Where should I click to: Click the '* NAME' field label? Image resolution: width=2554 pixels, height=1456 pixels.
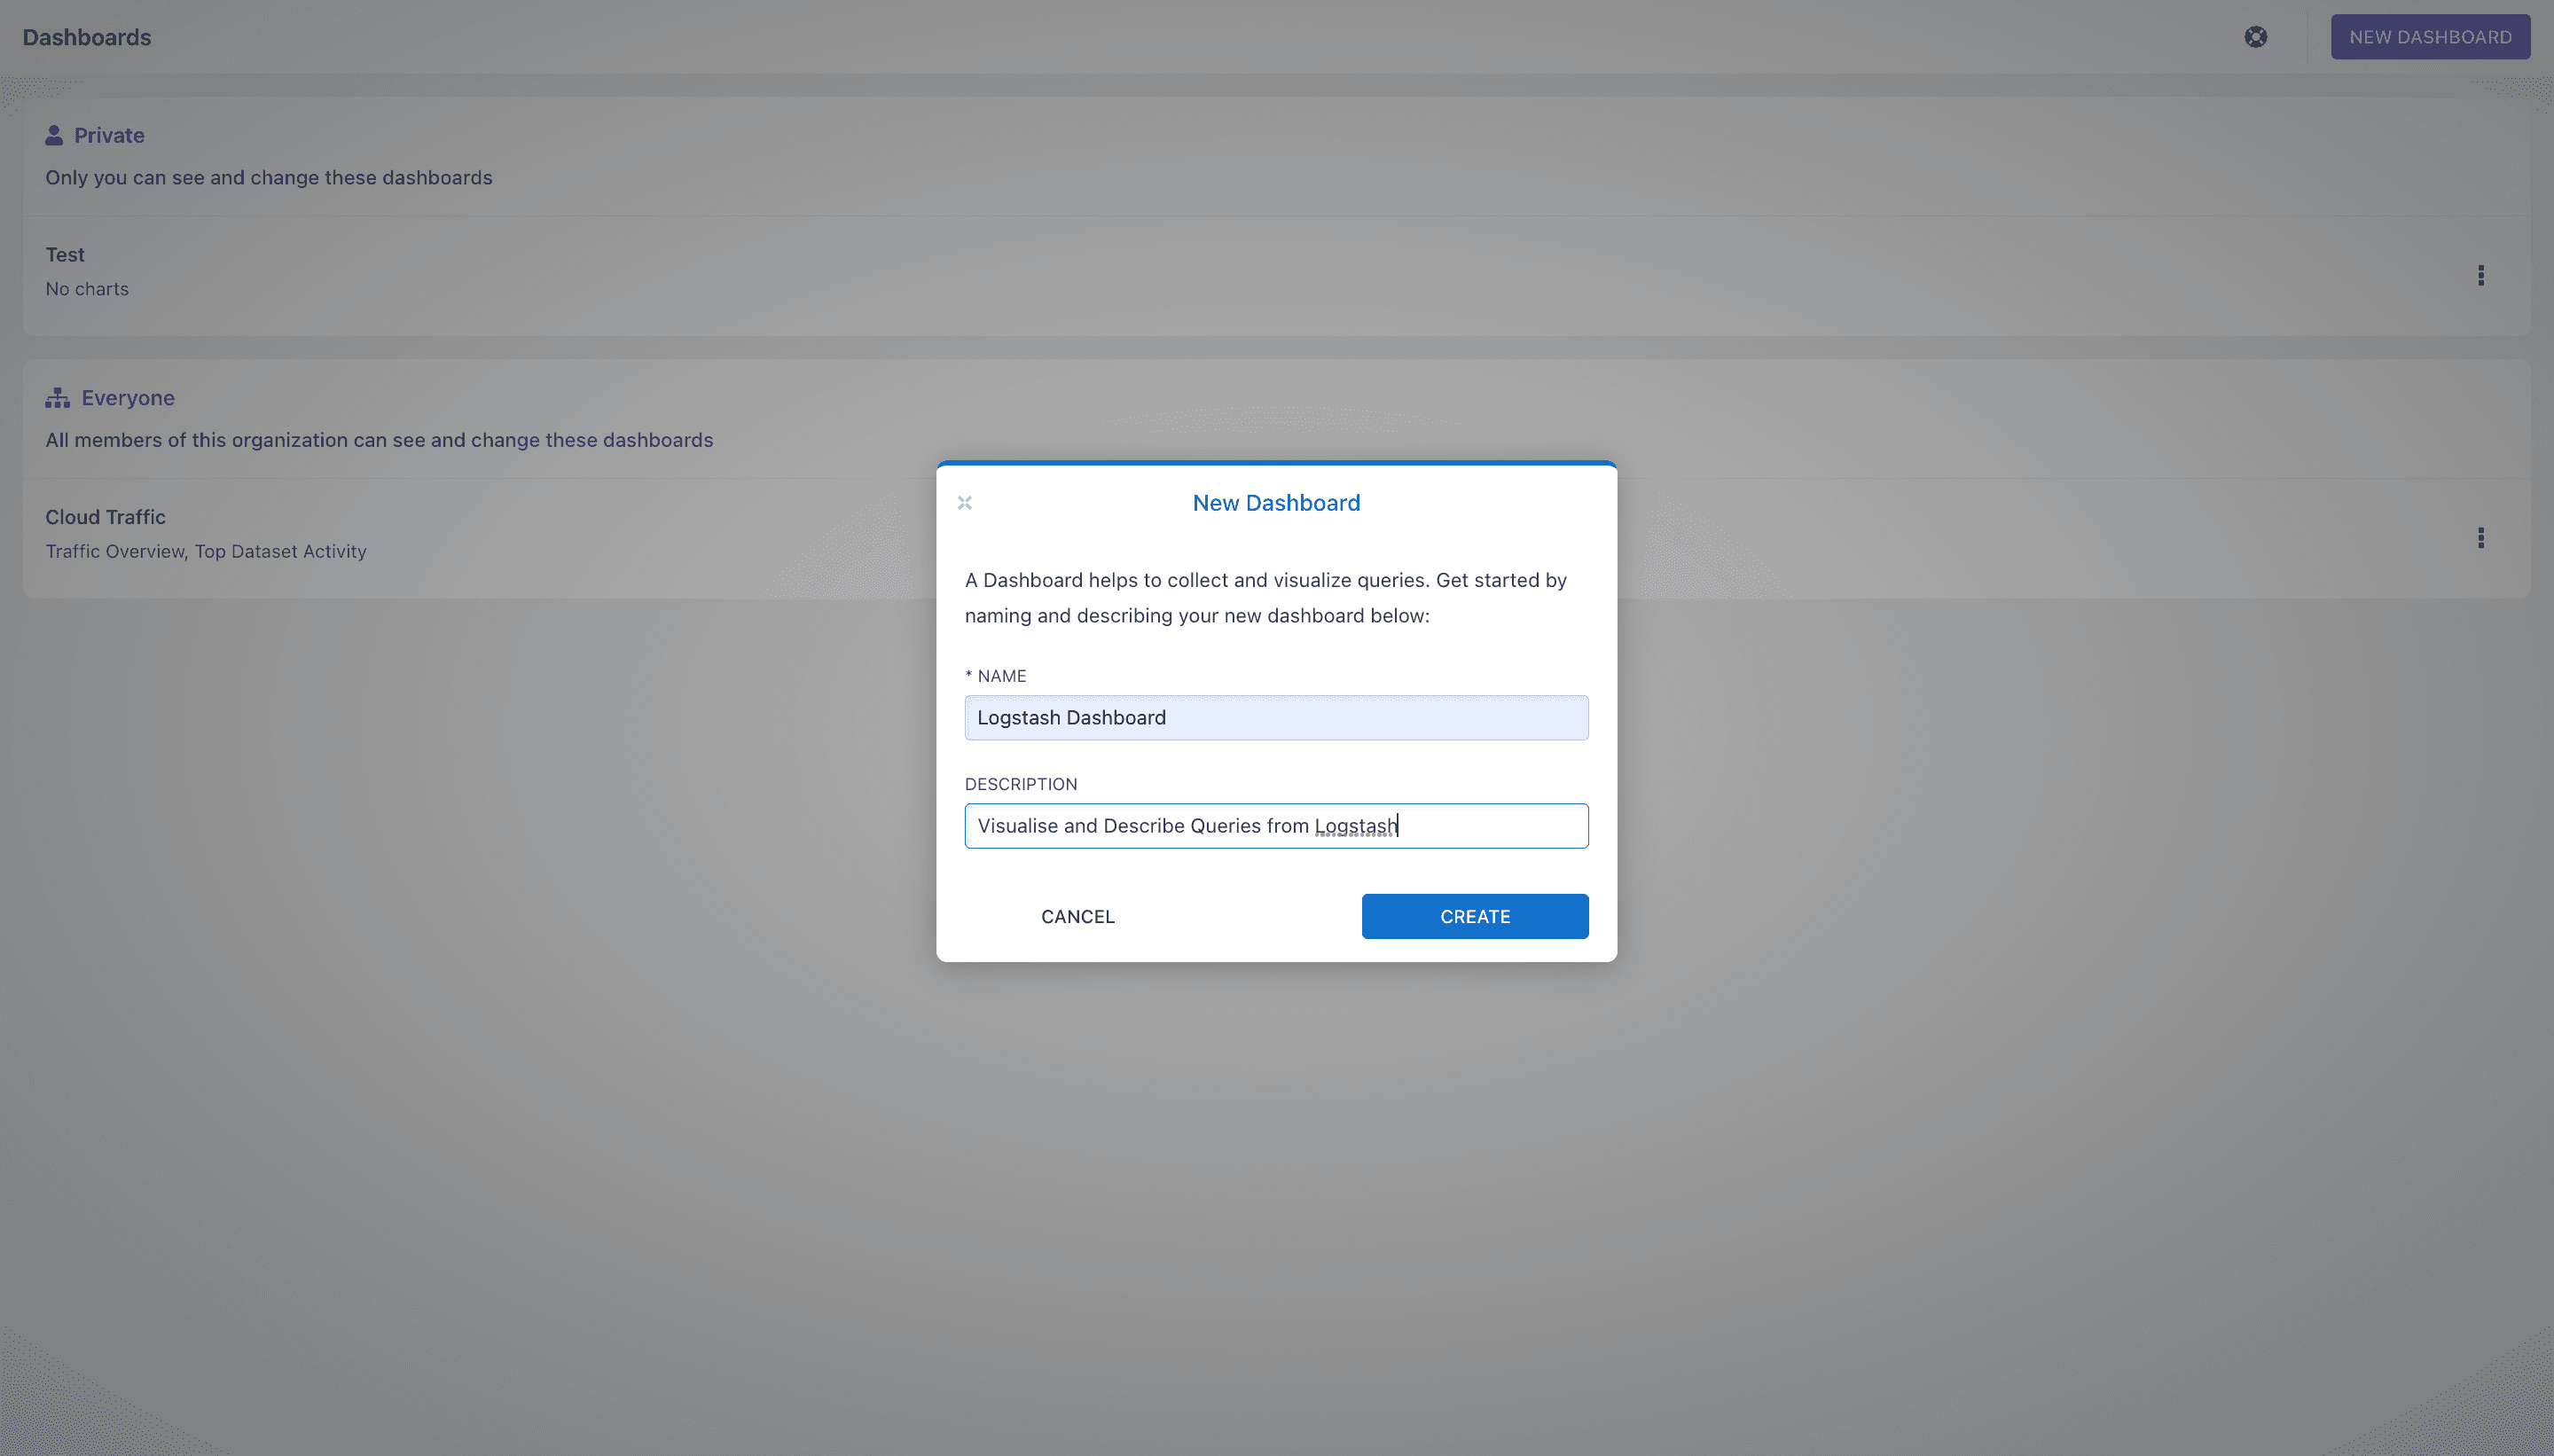[995, 676]
